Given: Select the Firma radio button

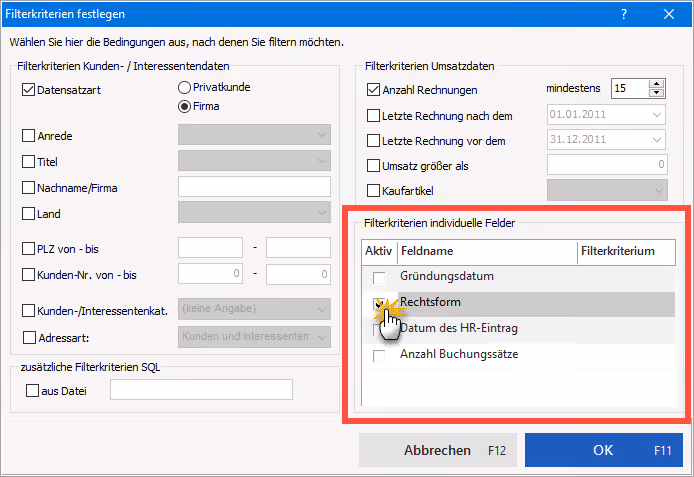Looking at the screenshot, I should [184, 107].
